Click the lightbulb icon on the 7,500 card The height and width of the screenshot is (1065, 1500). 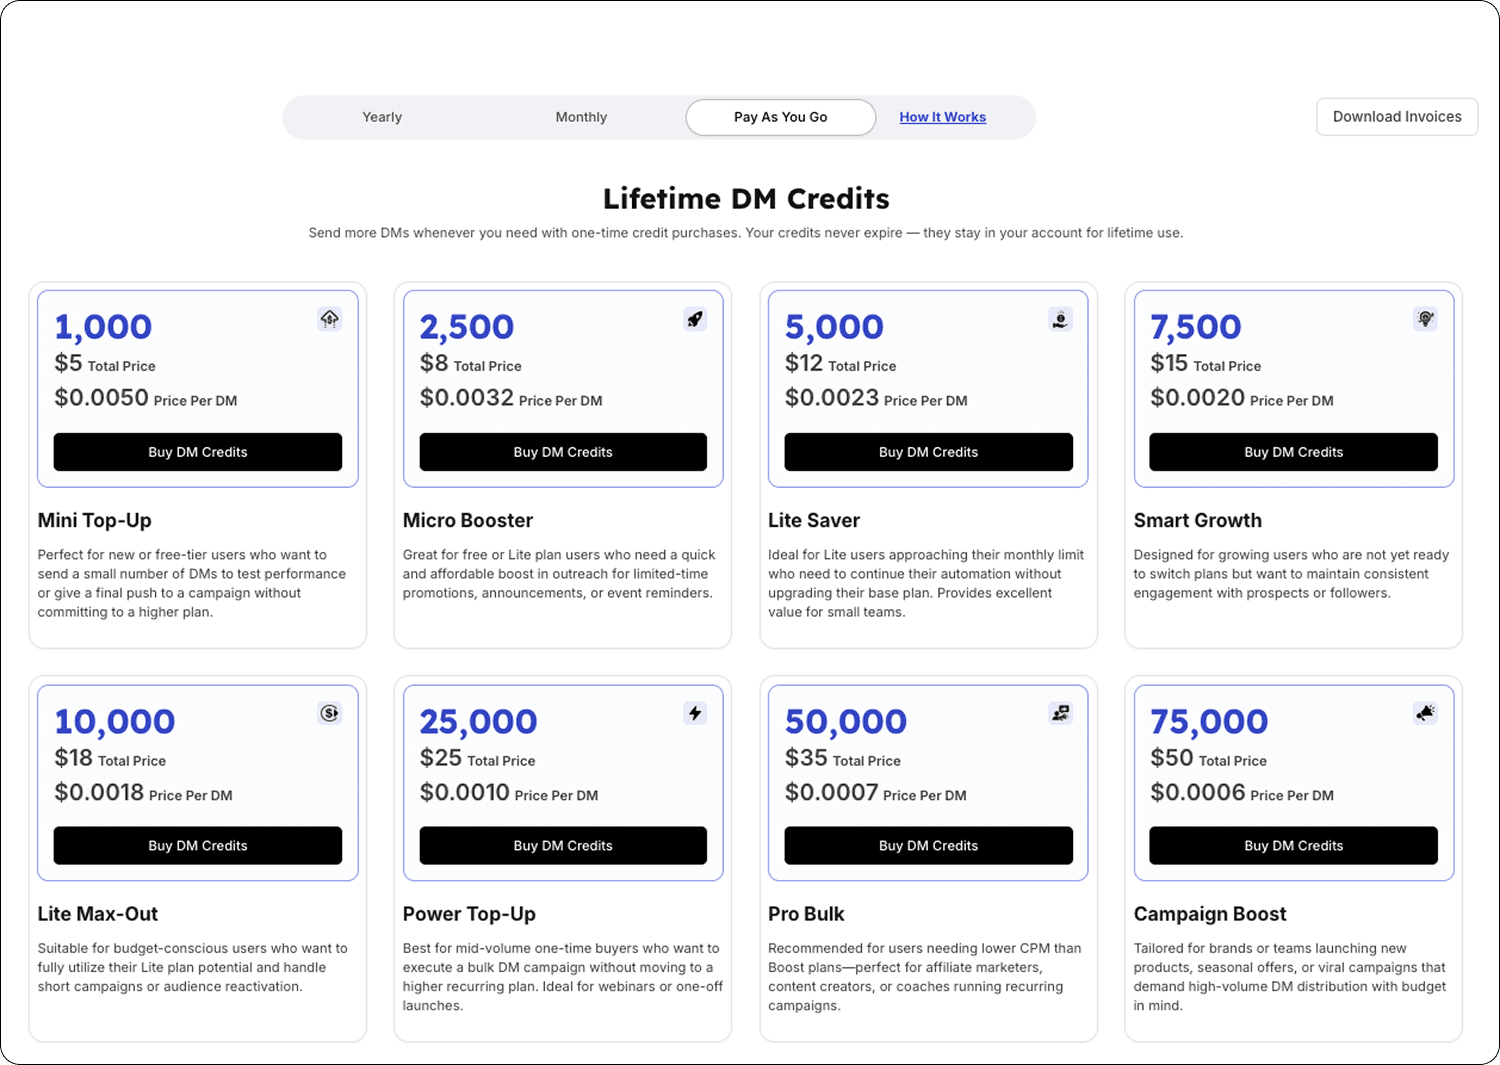tap(1425, 319)
